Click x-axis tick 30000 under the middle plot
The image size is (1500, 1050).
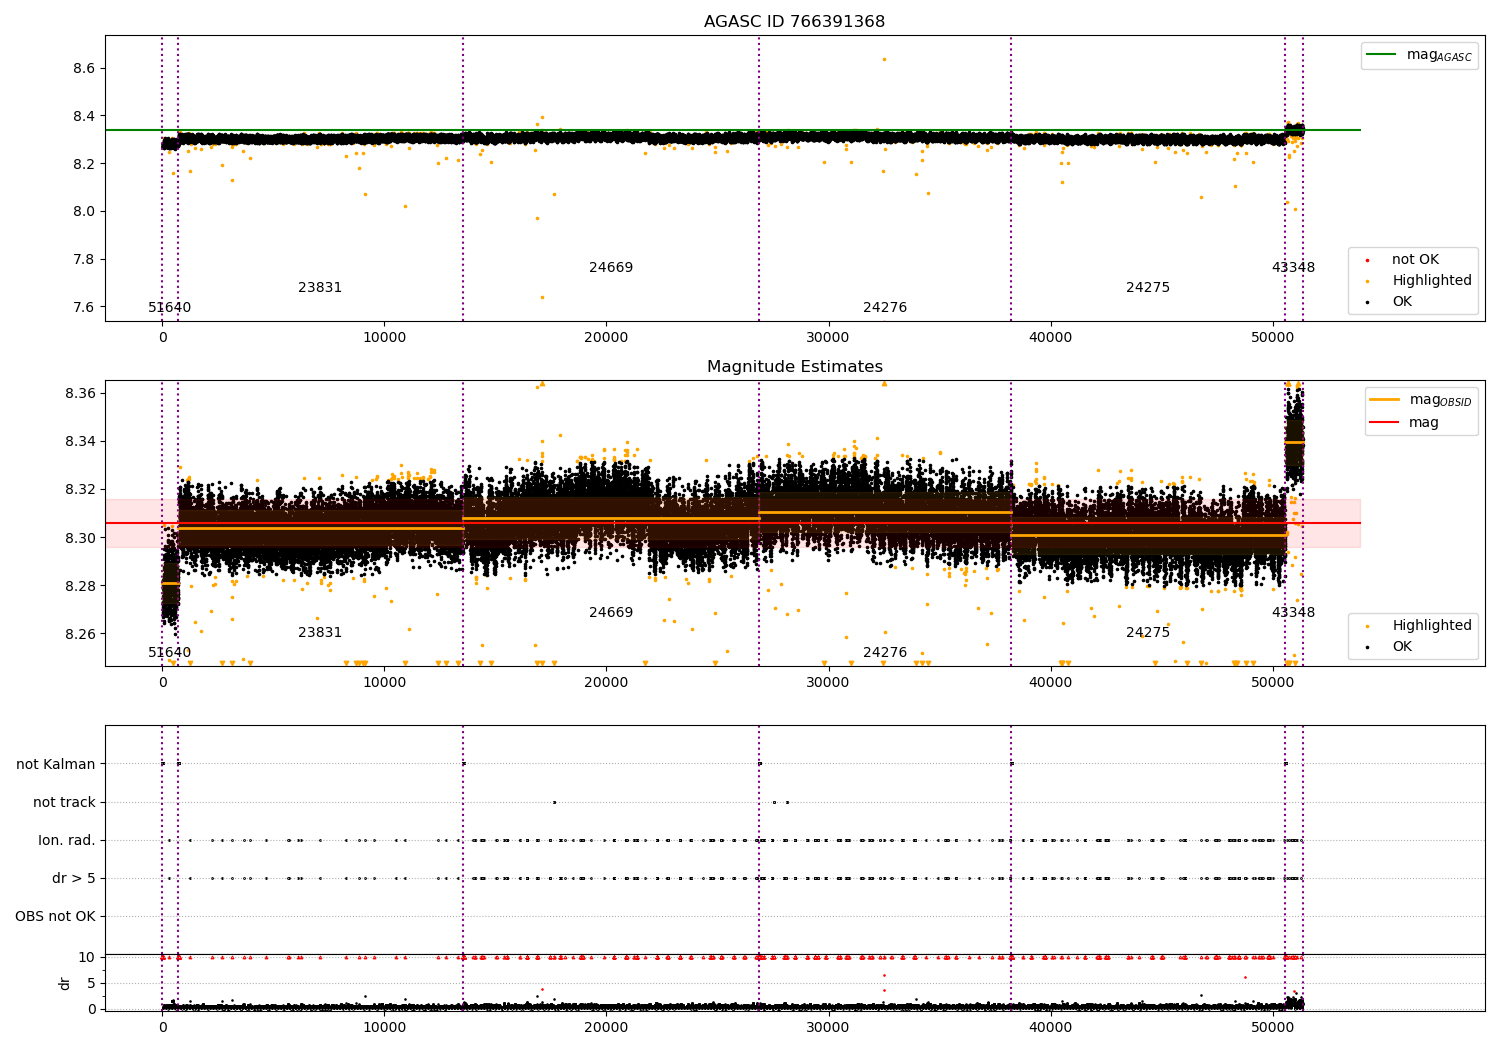828,683
